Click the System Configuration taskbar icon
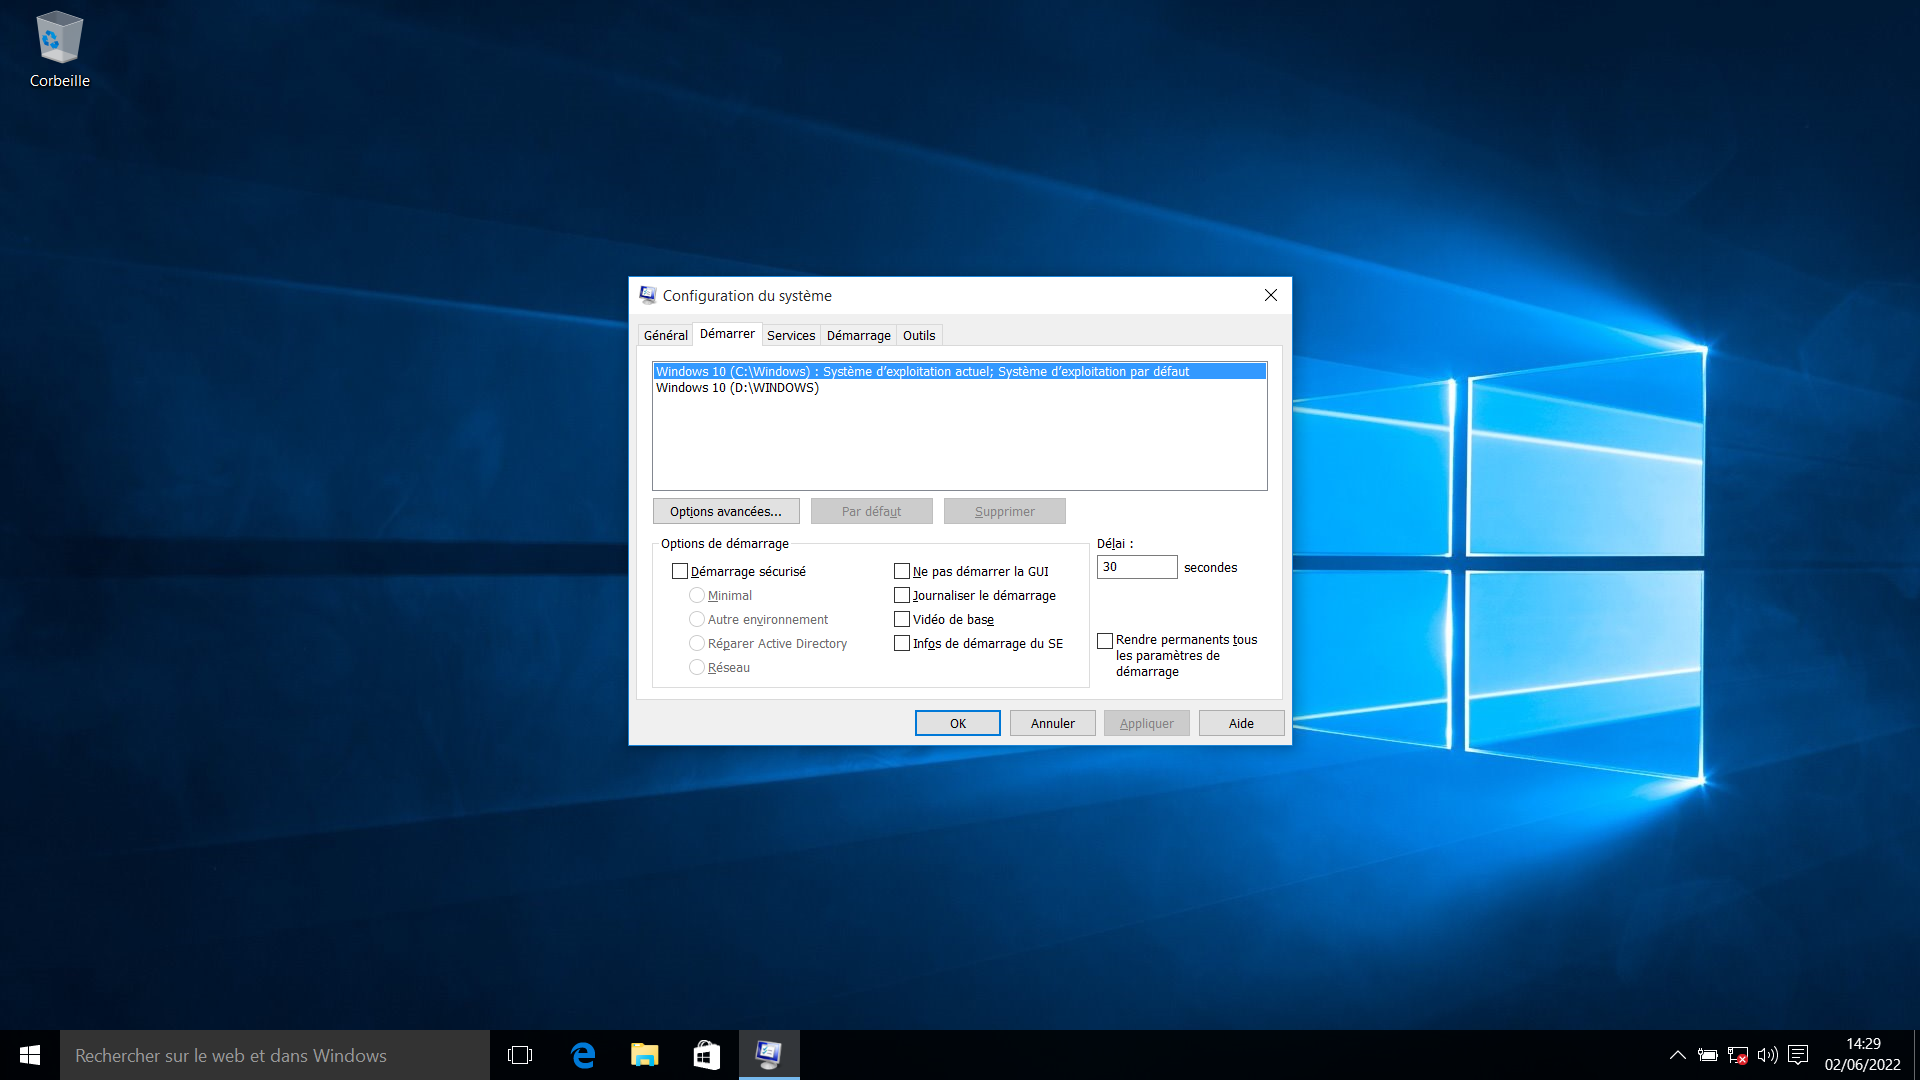The image size is (1920, 1080). pyautogui.click(x=769, y=1055)
